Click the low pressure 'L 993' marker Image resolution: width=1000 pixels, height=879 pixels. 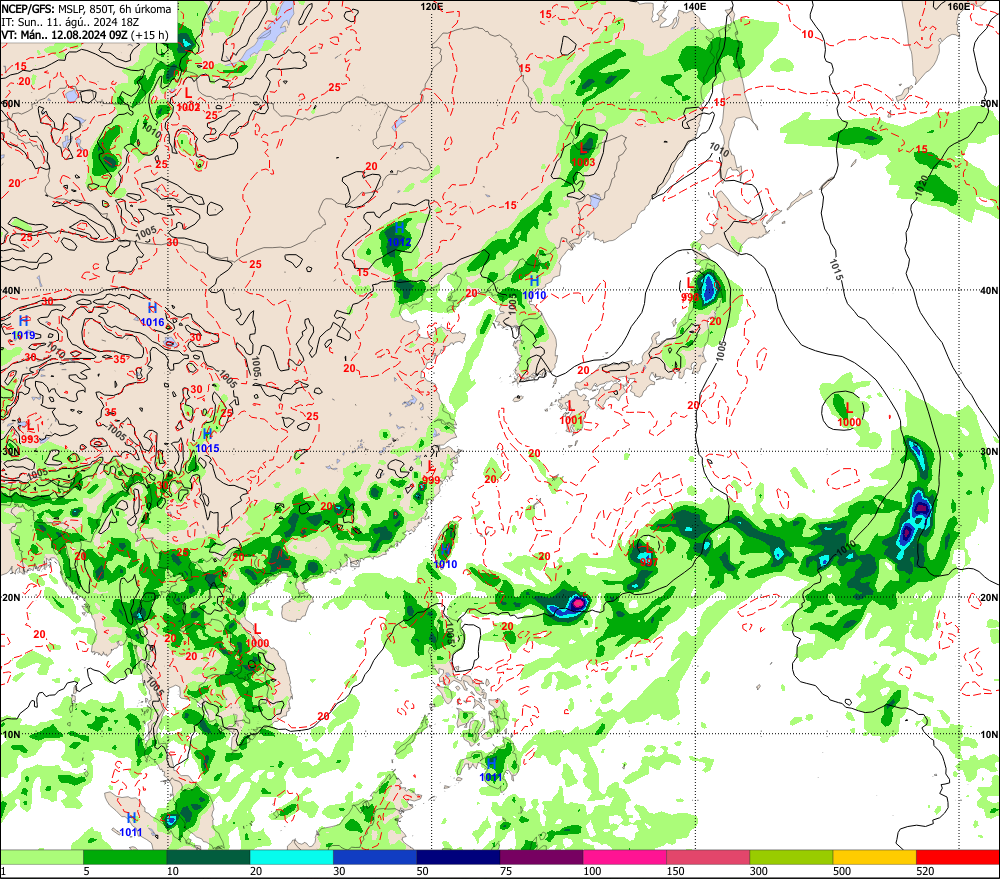point(29,432)
